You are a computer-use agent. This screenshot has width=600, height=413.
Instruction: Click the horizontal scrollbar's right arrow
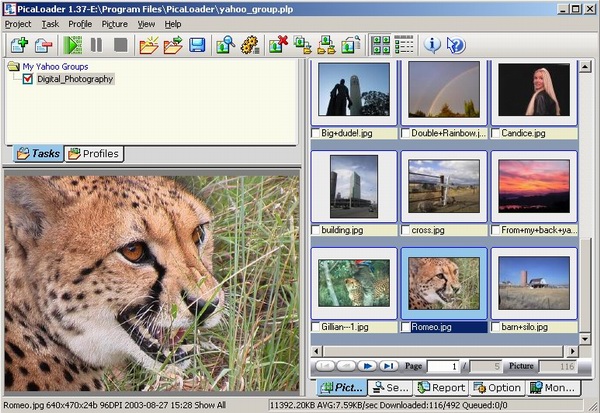(572, 351)
